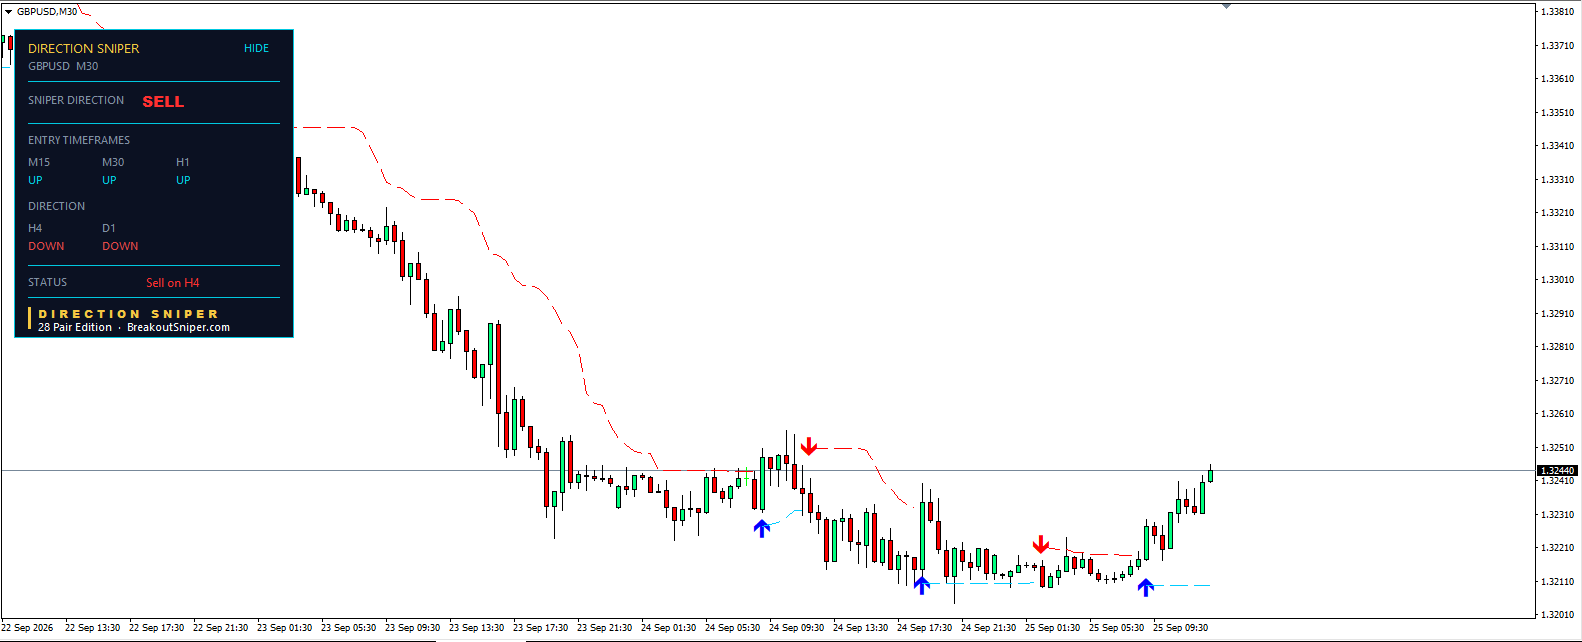Viewport: 1582px width, 642px height.
Task: Select blue buy arrow near 24 Sep 17:30
Action: pyautogui.click(x=922, y=584)
